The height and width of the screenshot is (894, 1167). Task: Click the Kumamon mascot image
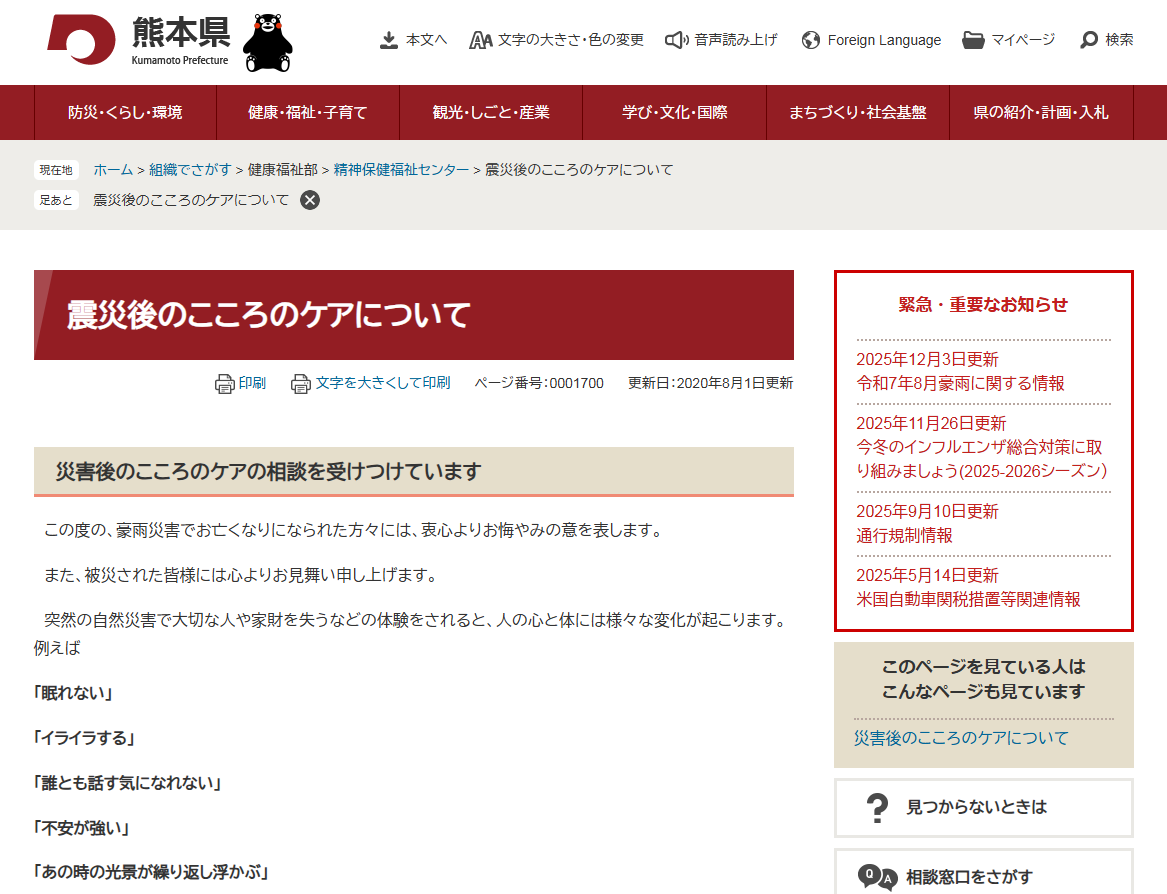pos(268,42)
